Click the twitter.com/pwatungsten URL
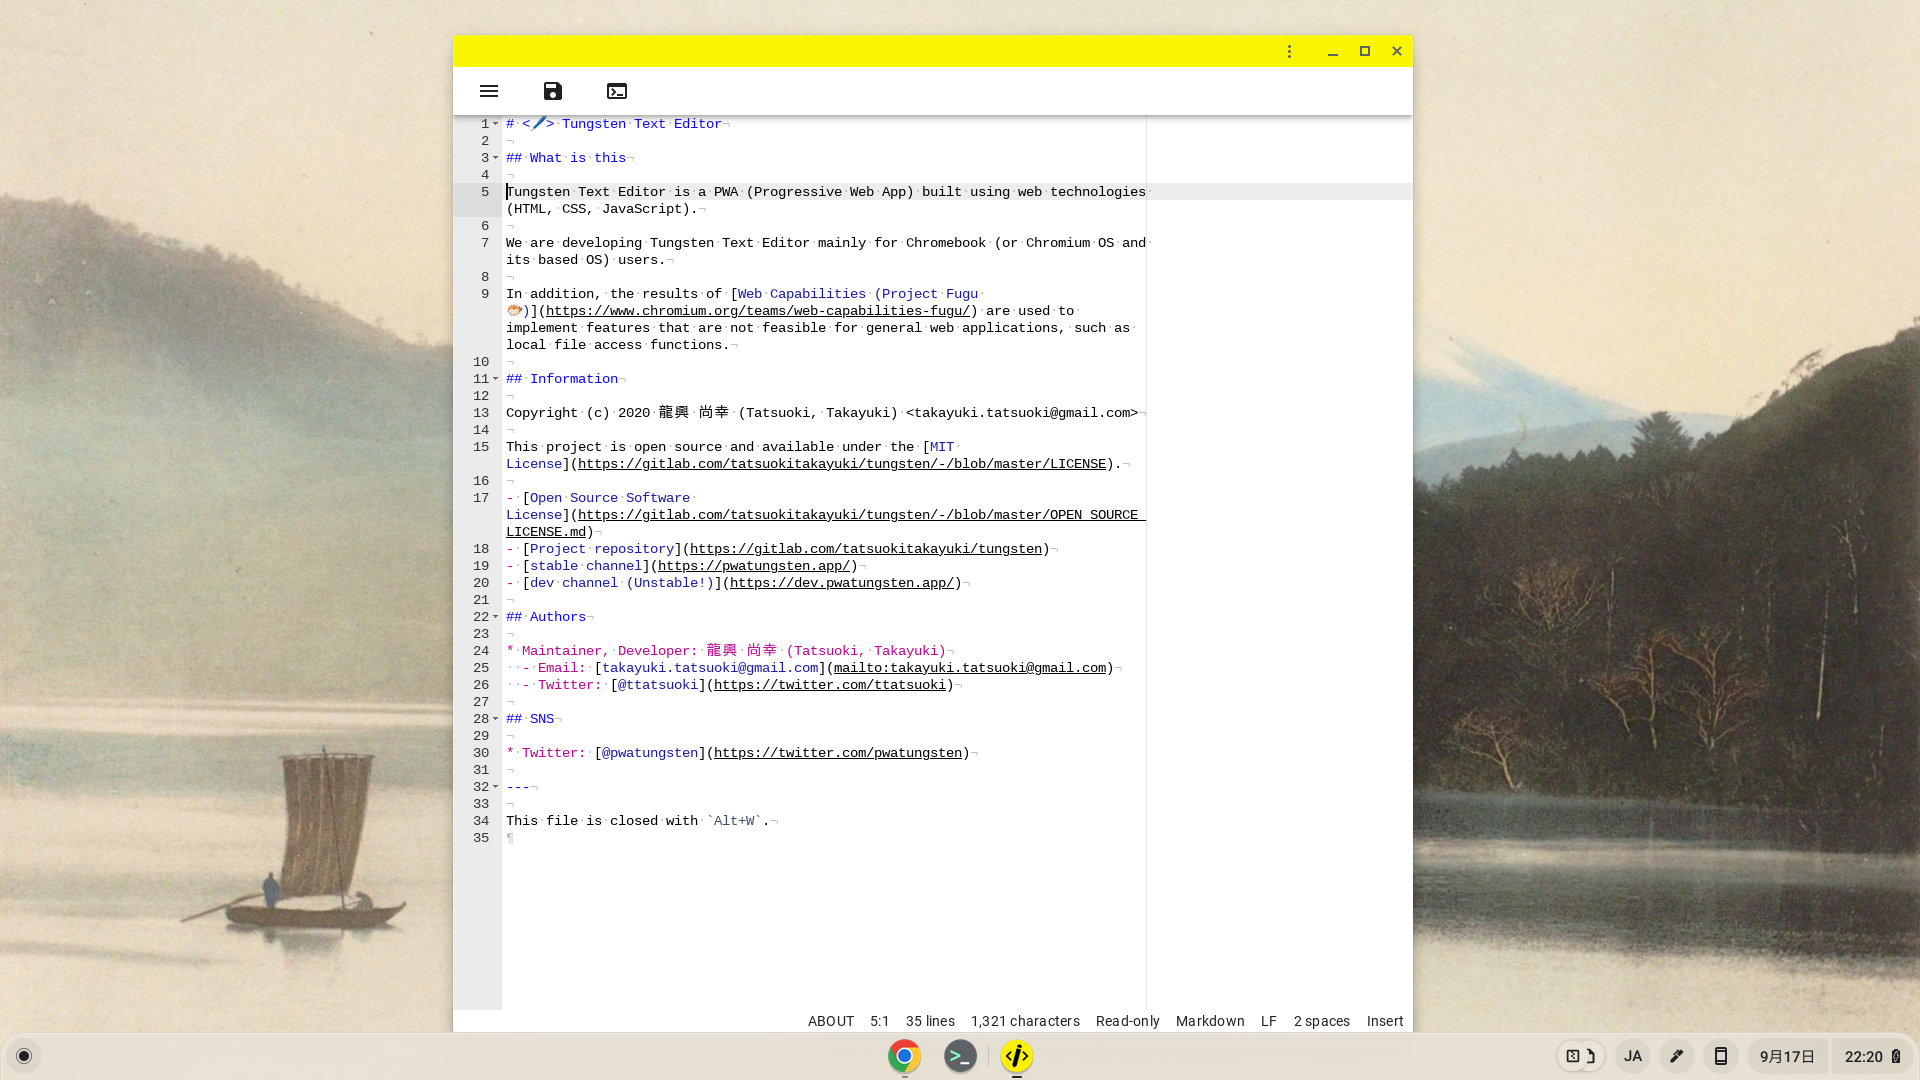 tap(838, 753)
